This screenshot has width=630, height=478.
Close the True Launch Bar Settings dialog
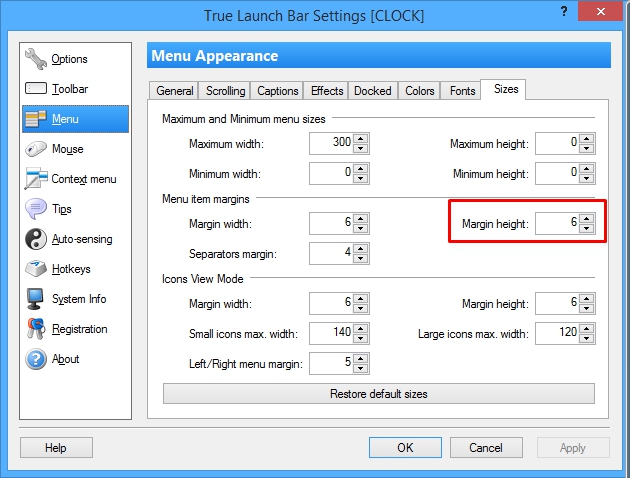[x=601, y=11]
